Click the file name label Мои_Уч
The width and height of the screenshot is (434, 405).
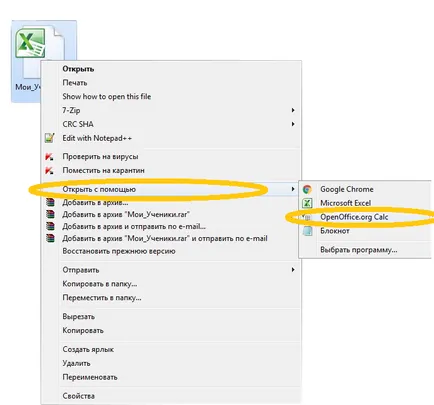click(28, 87)
